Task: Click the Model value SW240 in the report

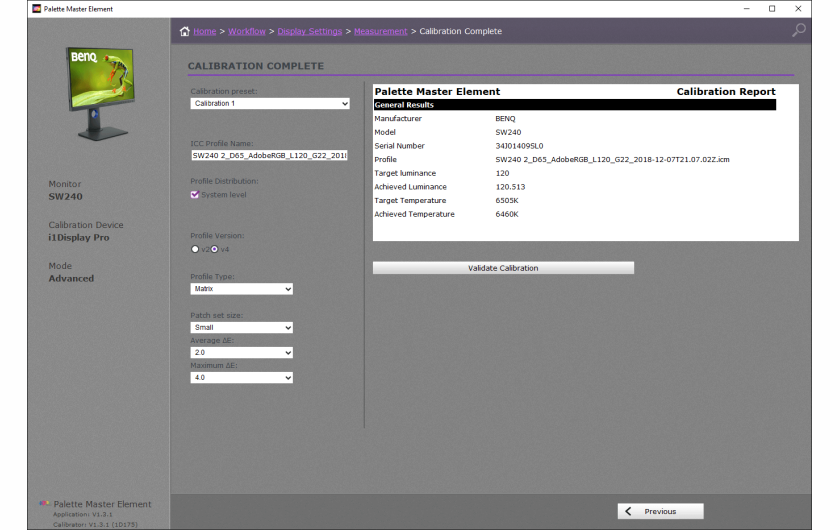Action: [x=508, y=132]
